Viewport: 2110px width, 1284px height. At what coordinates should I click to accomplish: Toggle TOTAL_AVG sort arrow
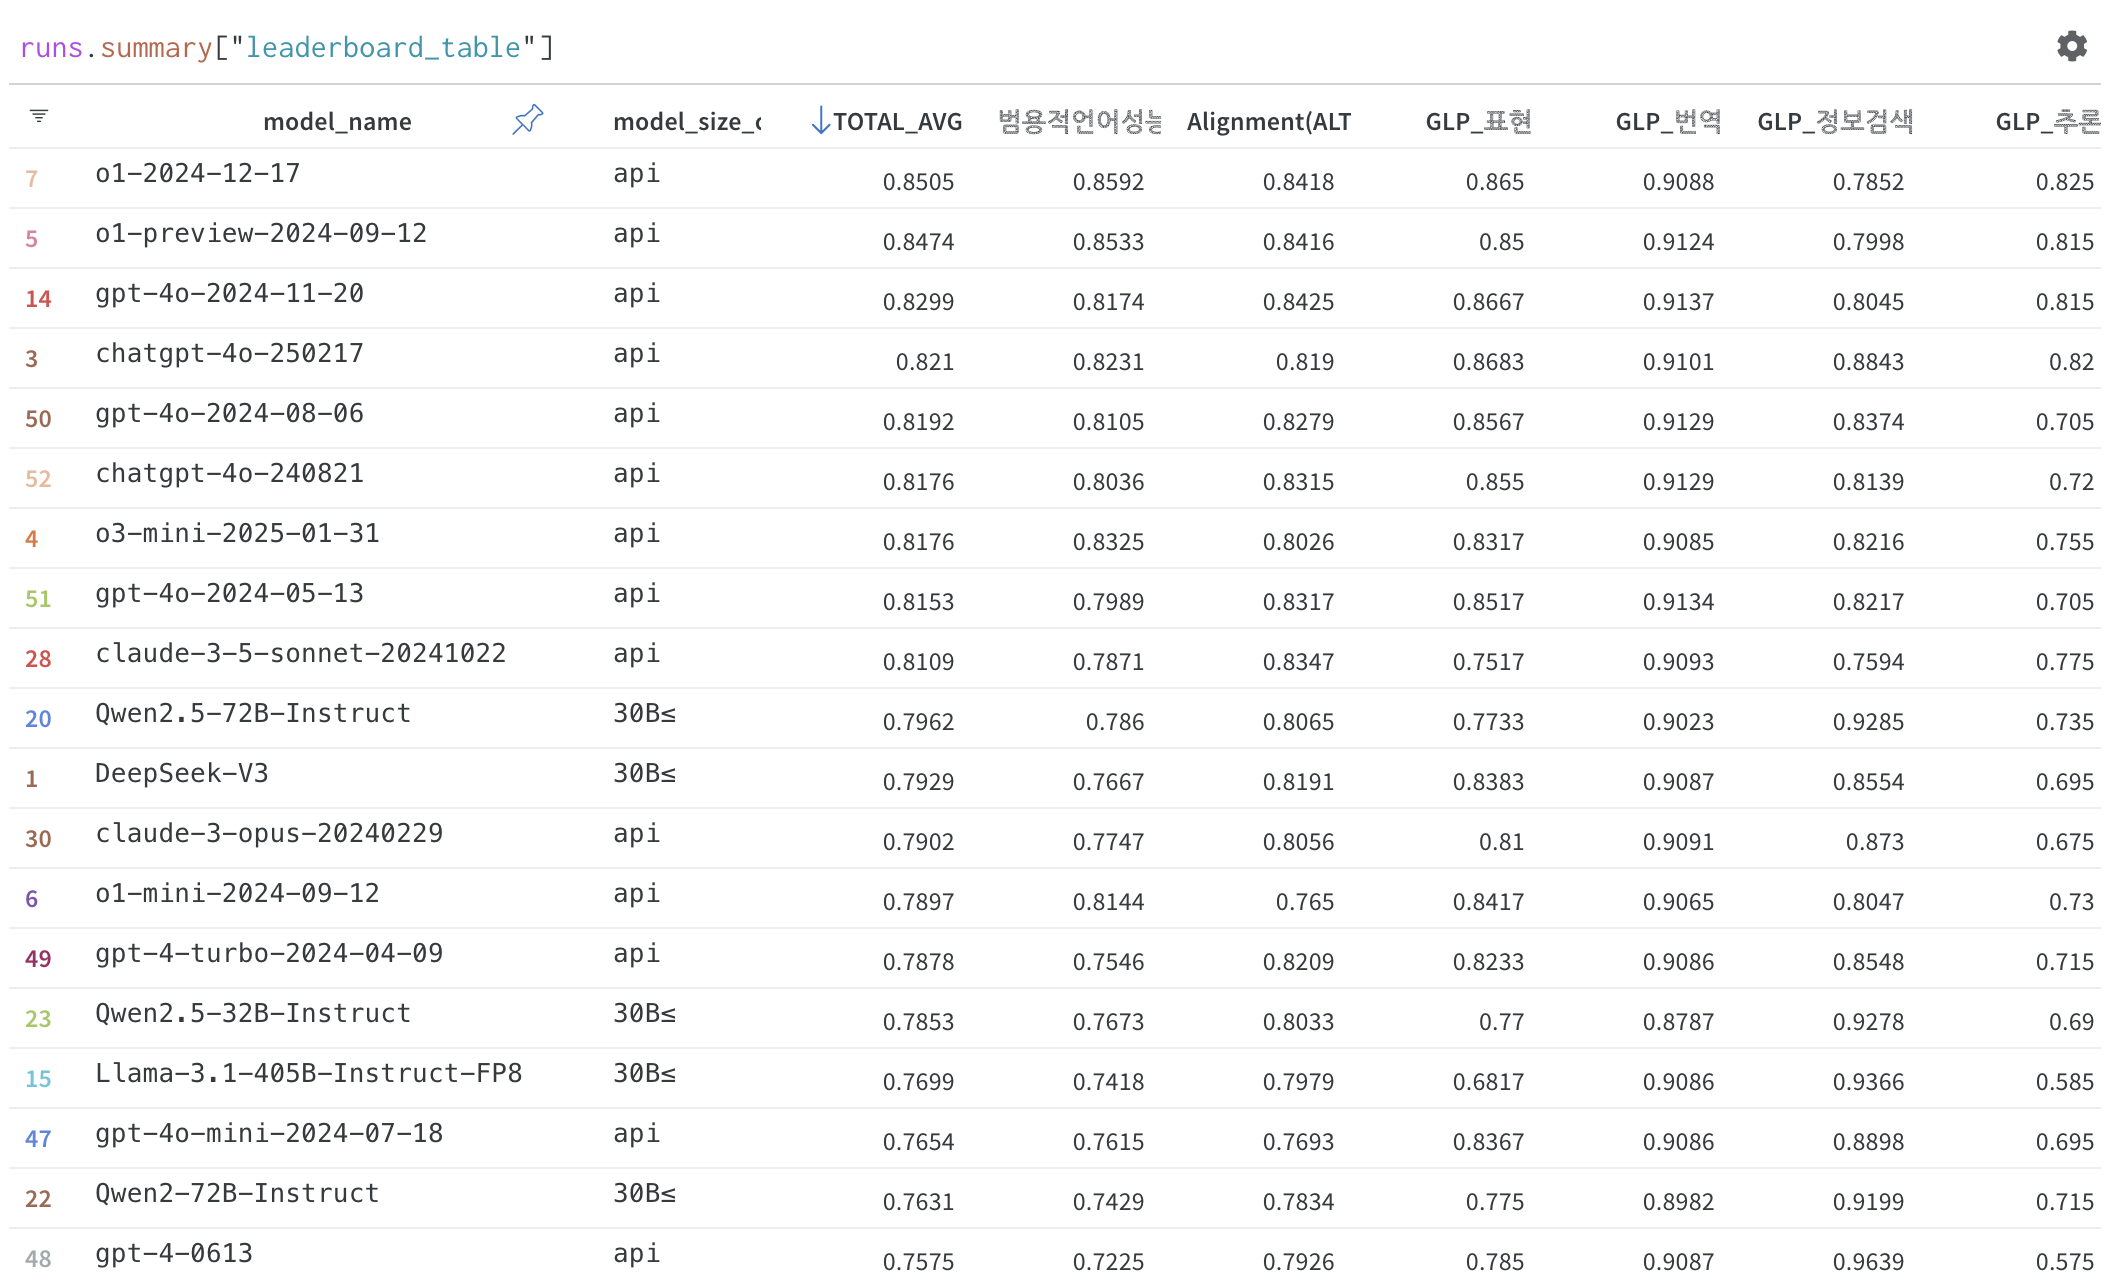click(820, 121)
